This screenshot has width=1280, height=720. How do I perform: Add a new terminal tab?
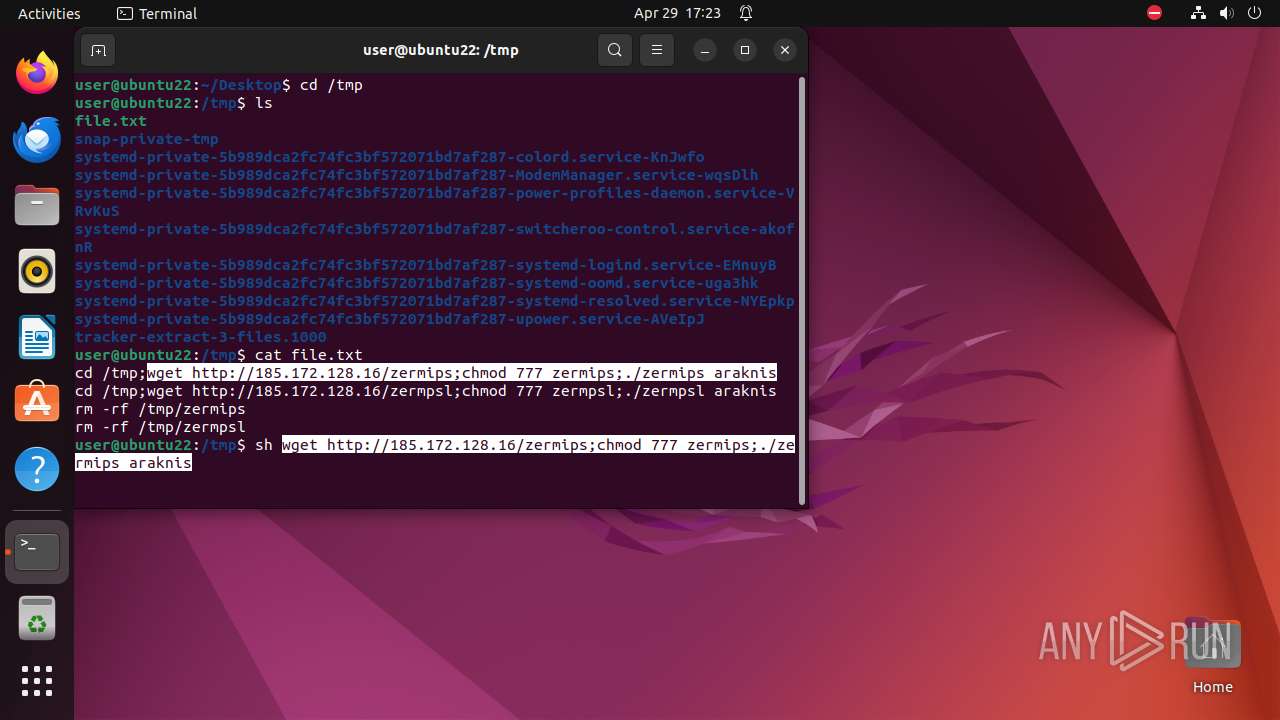(x=97, y=50)
